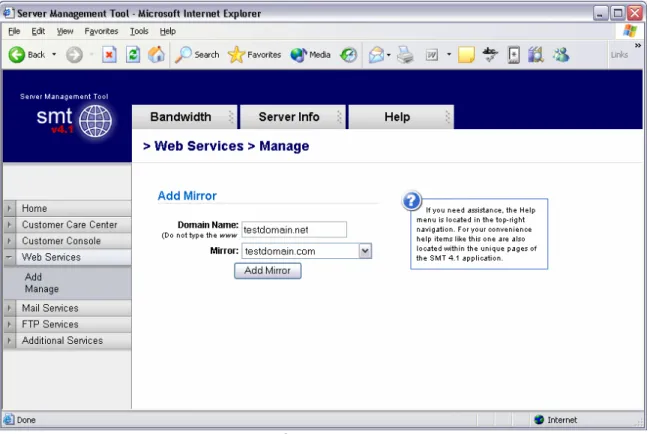Click the research books toolbar icon
The image size is (650, 434).
pyautogui.click(x=536, y=55)
